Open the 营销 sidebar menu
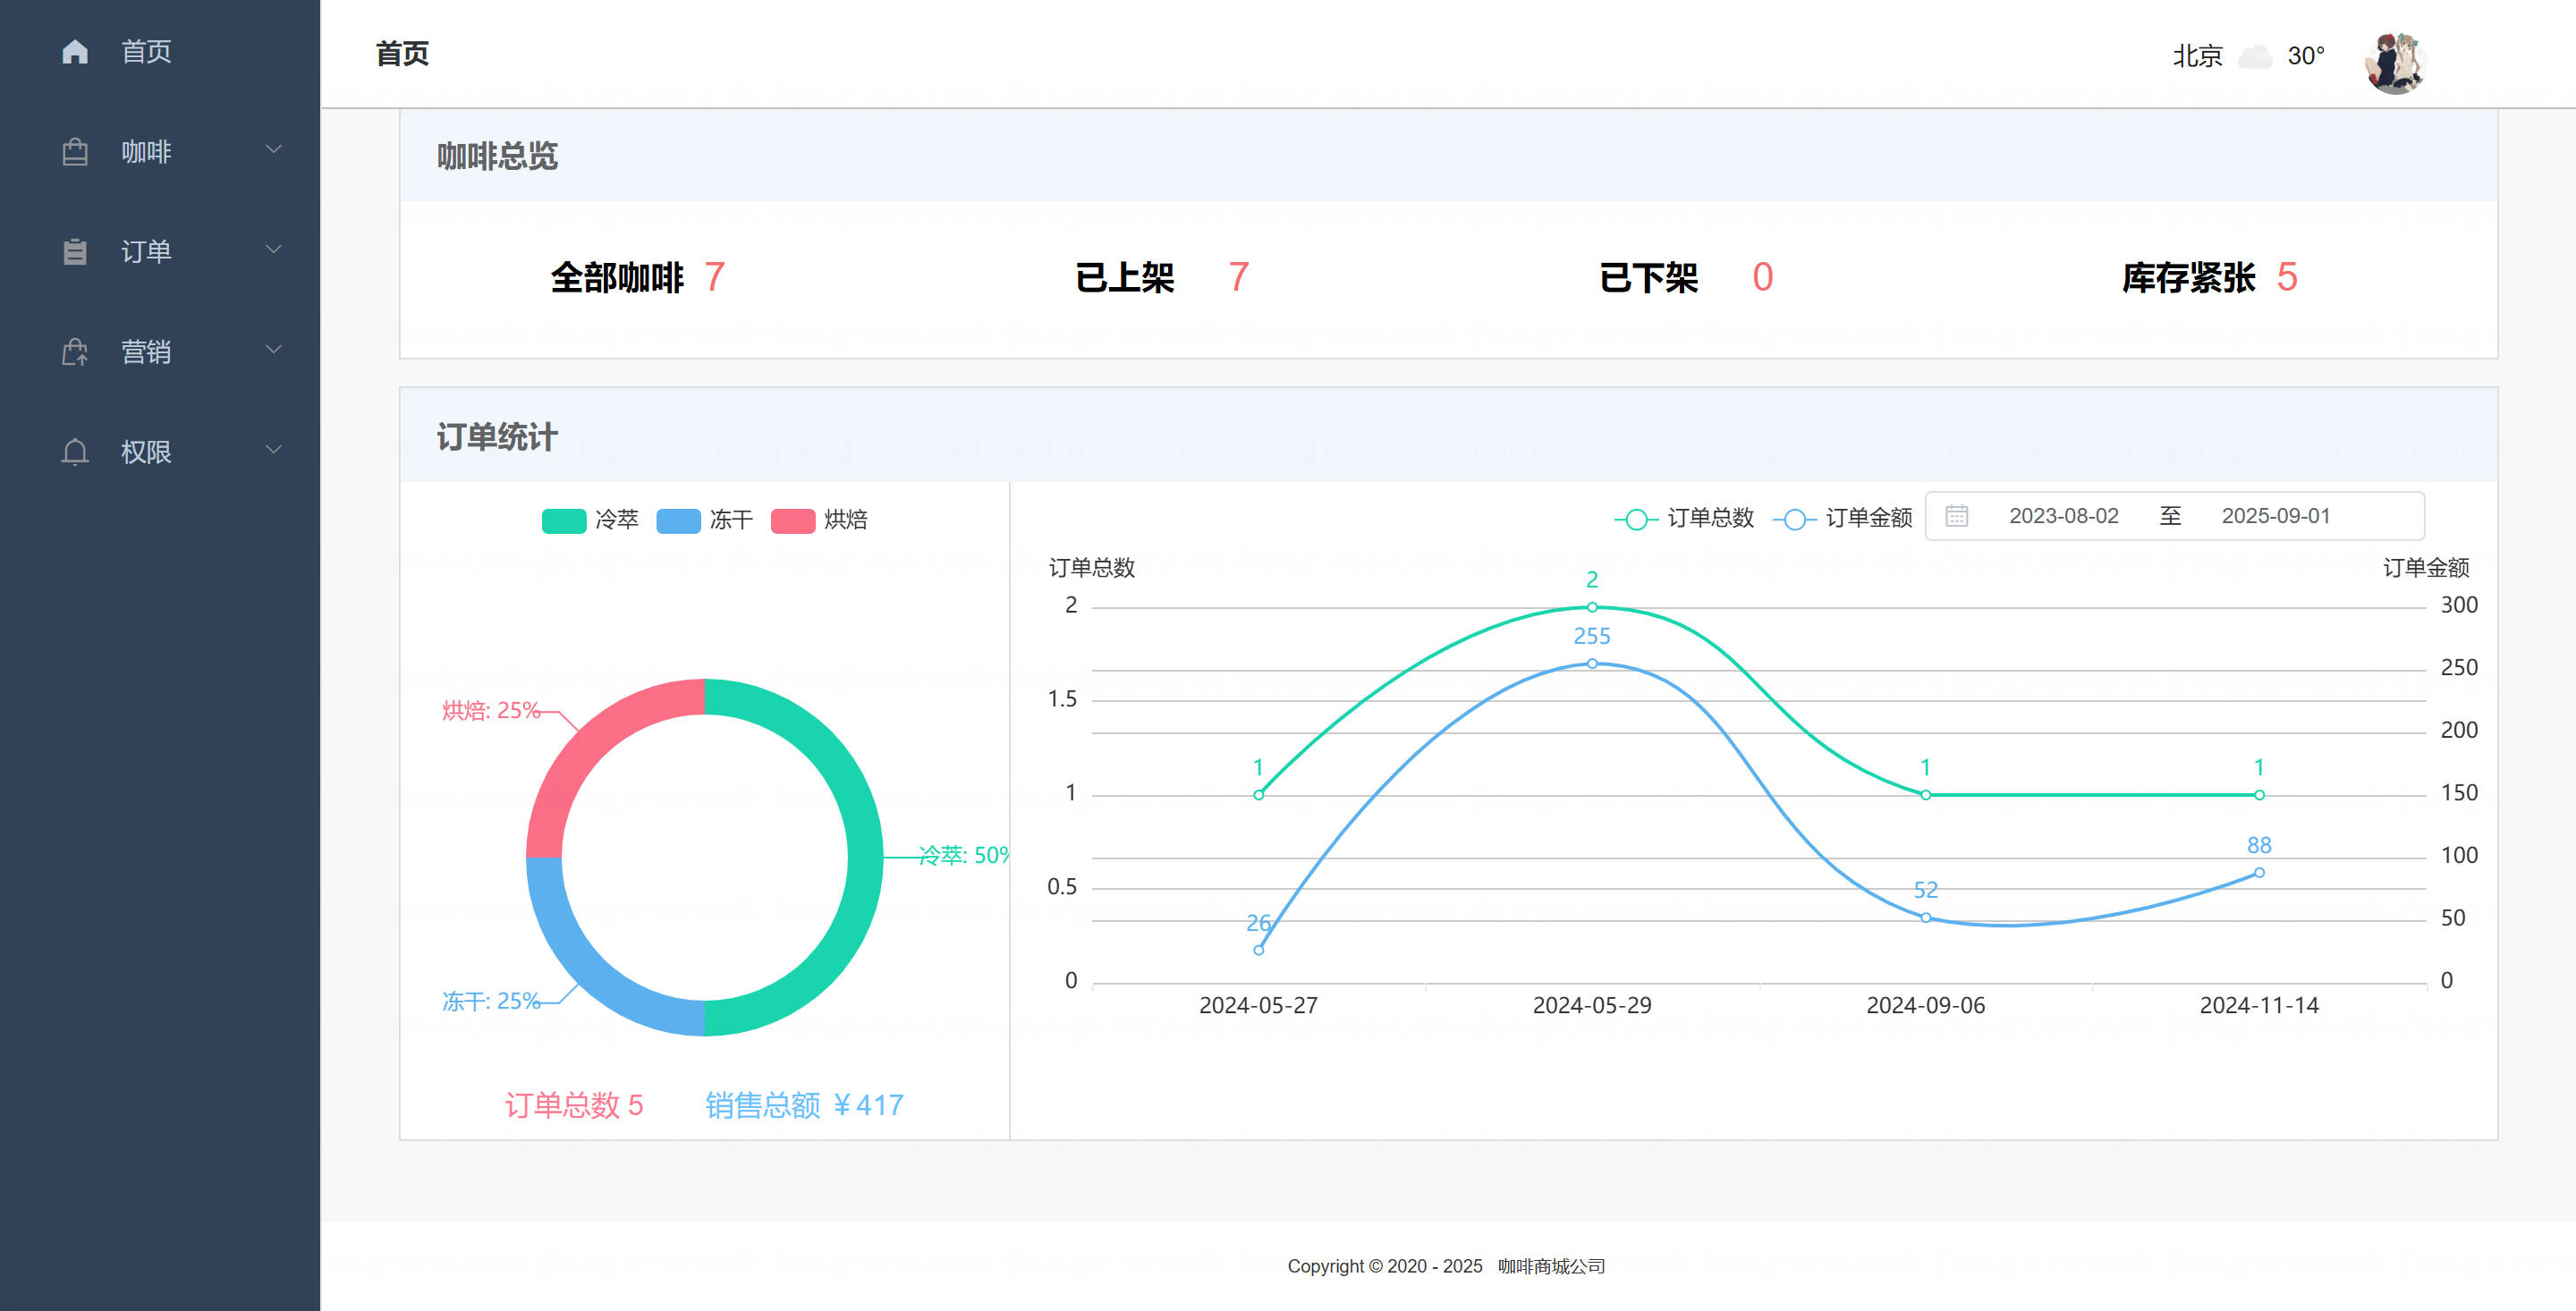 click(x=160, y=351)
